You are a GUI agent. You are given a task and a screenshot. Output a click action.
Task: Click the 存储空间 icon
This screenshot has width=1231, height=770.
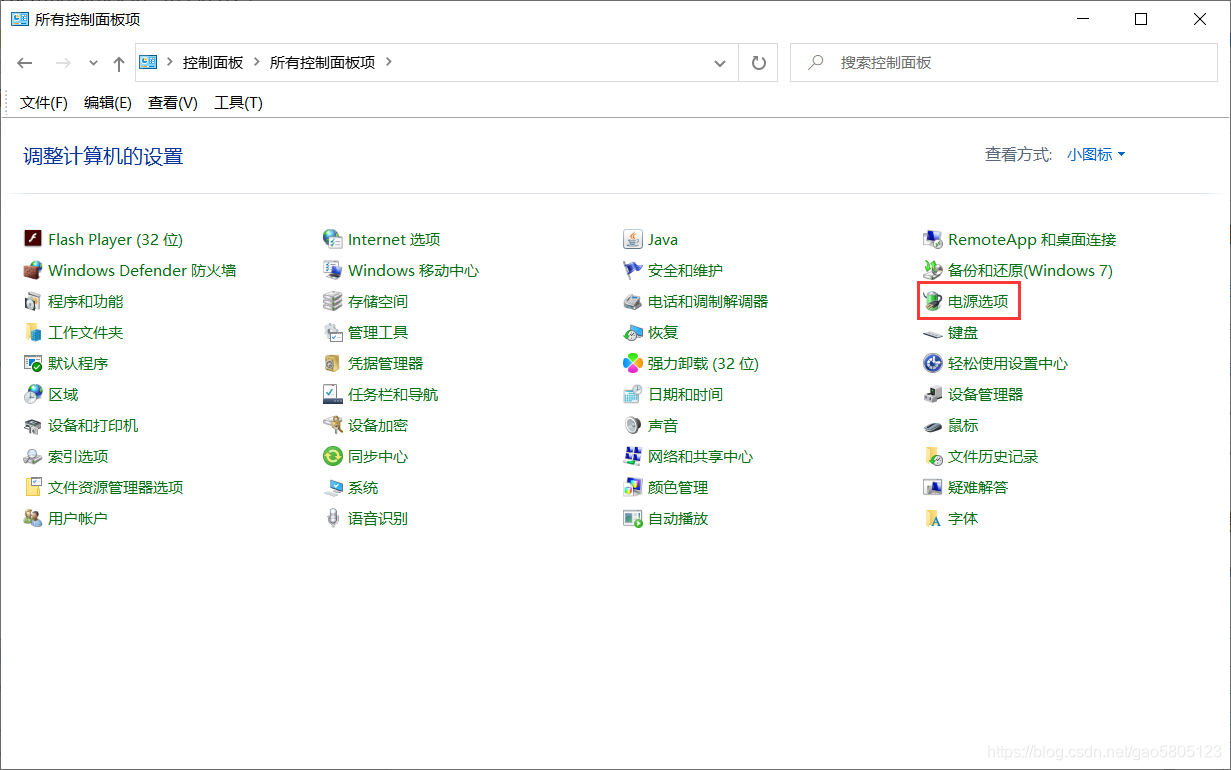point(333,301)
